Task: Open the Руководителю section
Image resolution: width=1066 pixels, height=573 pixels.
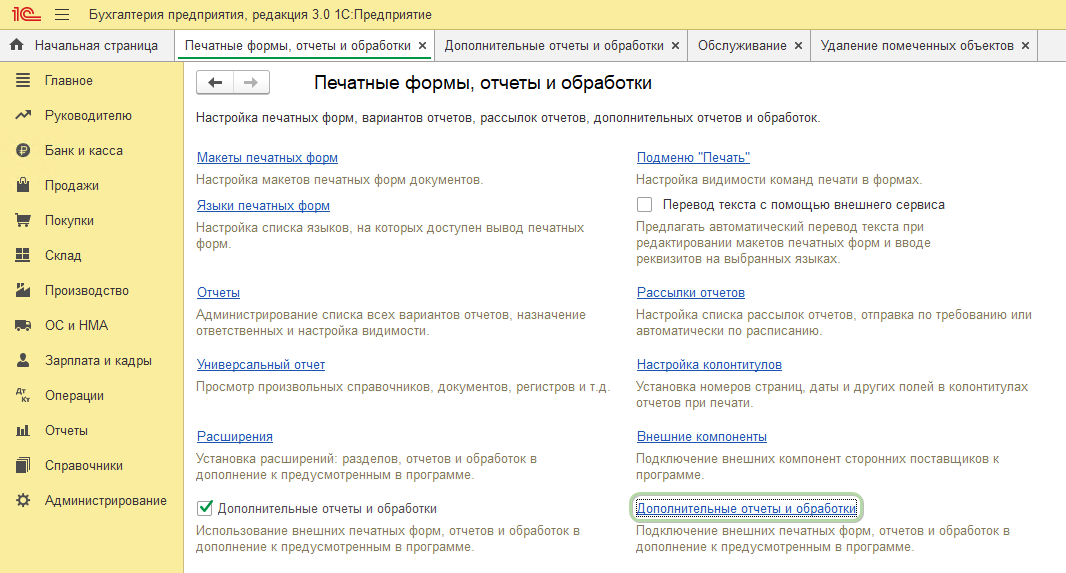Action: tap(88, 116)
